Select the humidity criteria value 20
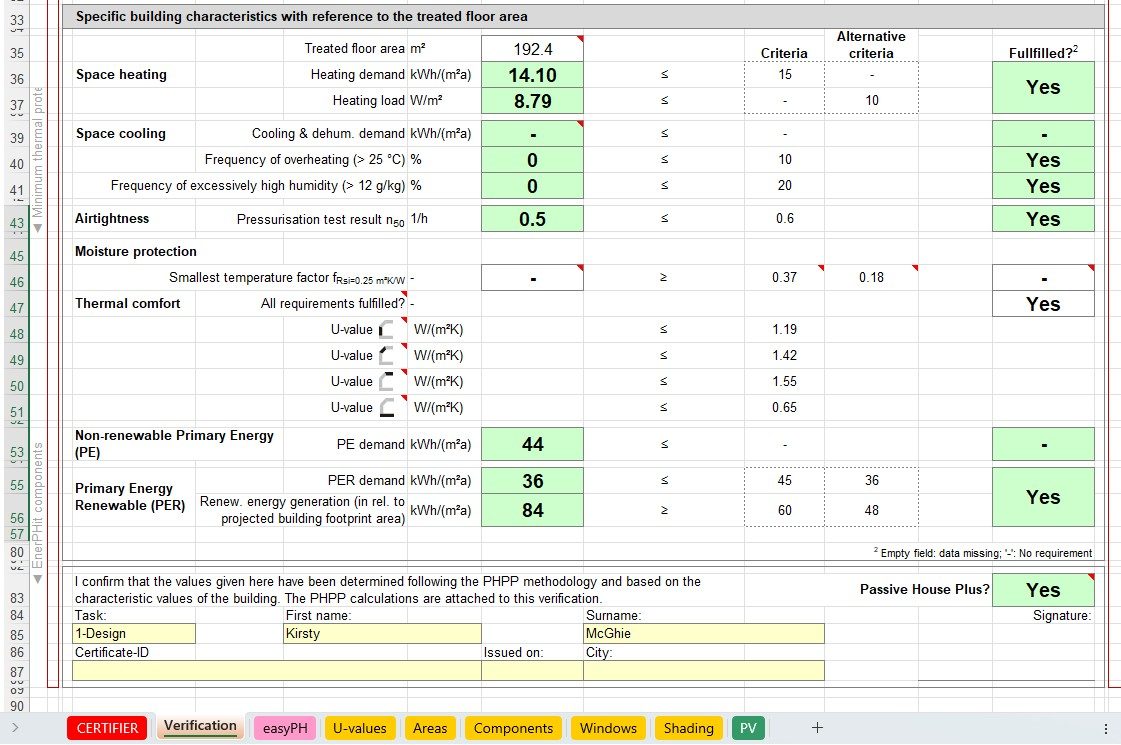This screenshot has height=745, width=1121. (x=784, y=185)
